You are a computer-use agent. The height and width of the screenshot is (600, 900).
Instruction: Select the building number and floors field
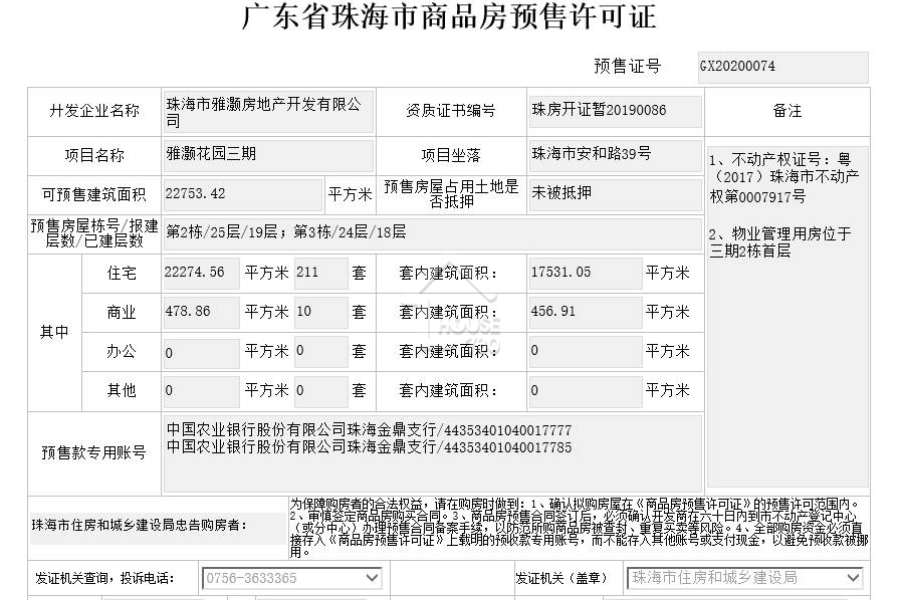click(432, 233)
